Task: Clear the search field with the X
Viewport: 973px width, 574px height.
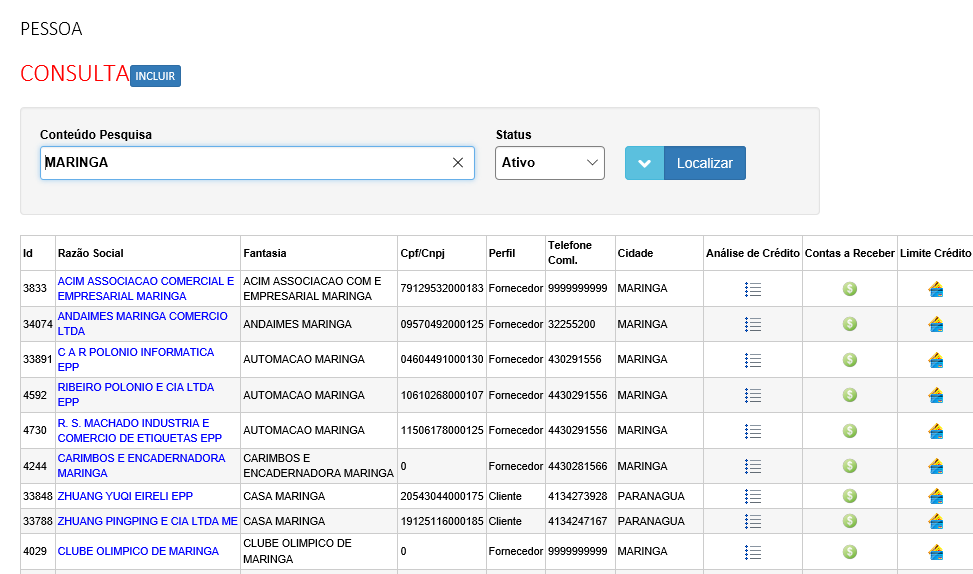Action: point(458,163)
